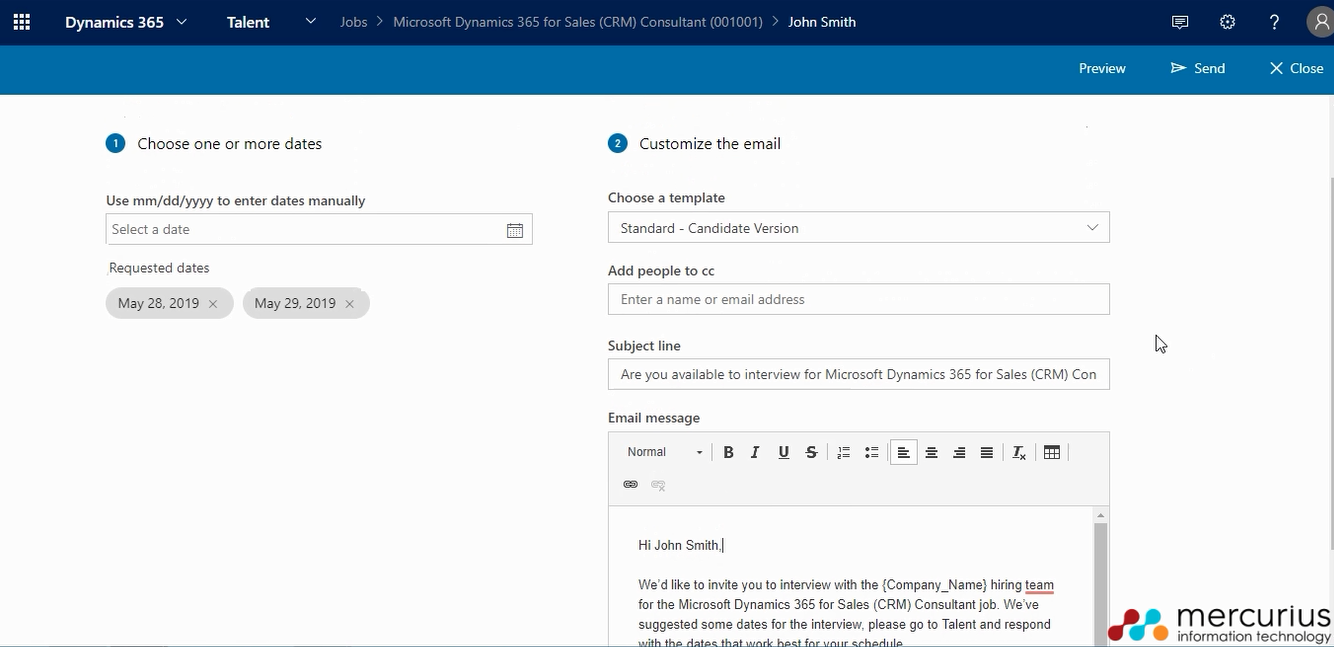The height and width of the screenshot is (647, 1334).
Task: Open the Normal paragraph style dropdown
Action: [665, 452]
